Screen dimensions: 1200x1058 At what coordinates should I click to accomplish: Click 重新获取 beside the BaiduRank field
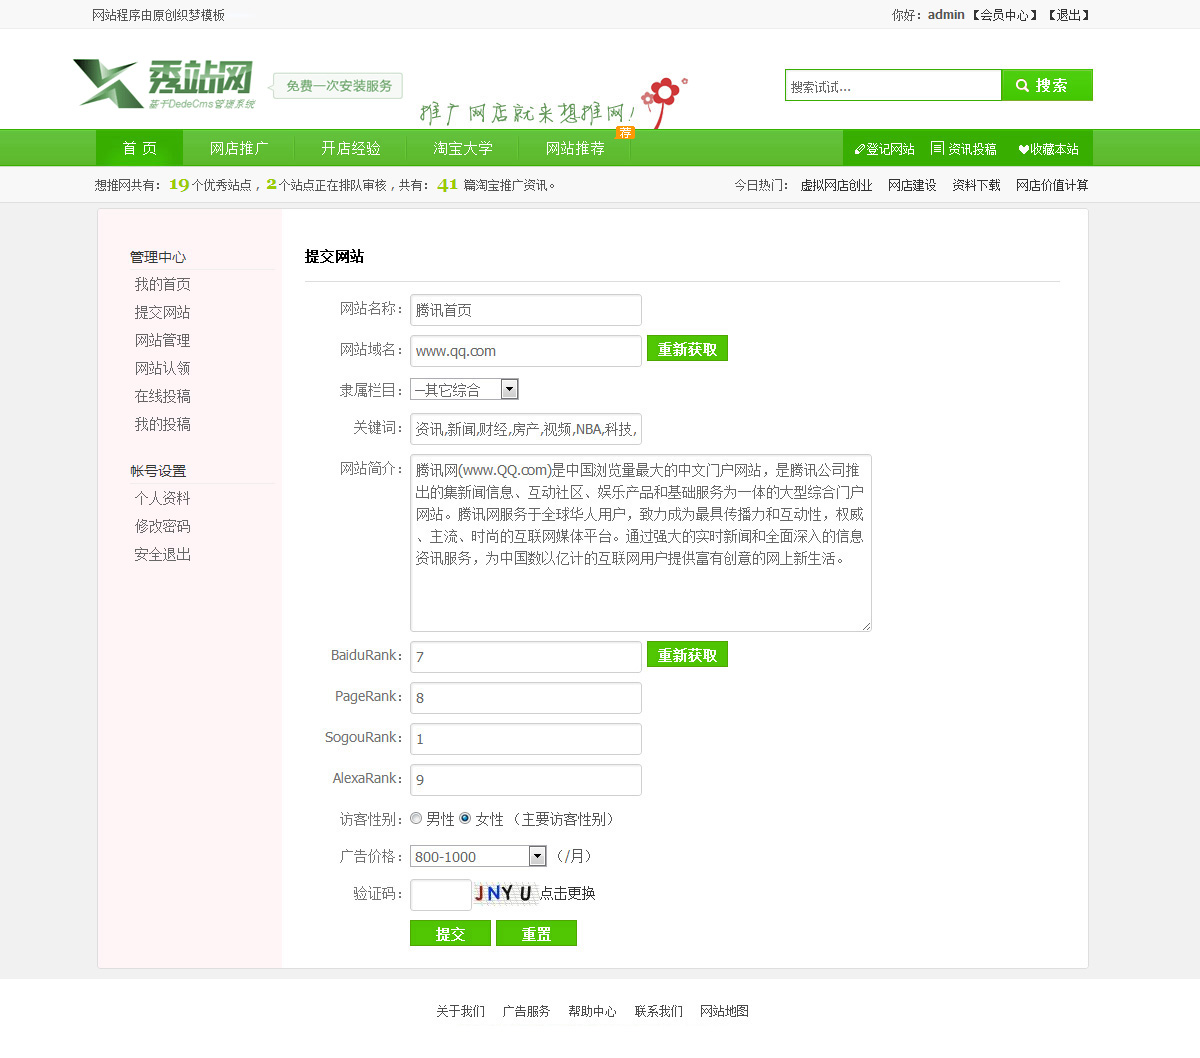point(687,655)
